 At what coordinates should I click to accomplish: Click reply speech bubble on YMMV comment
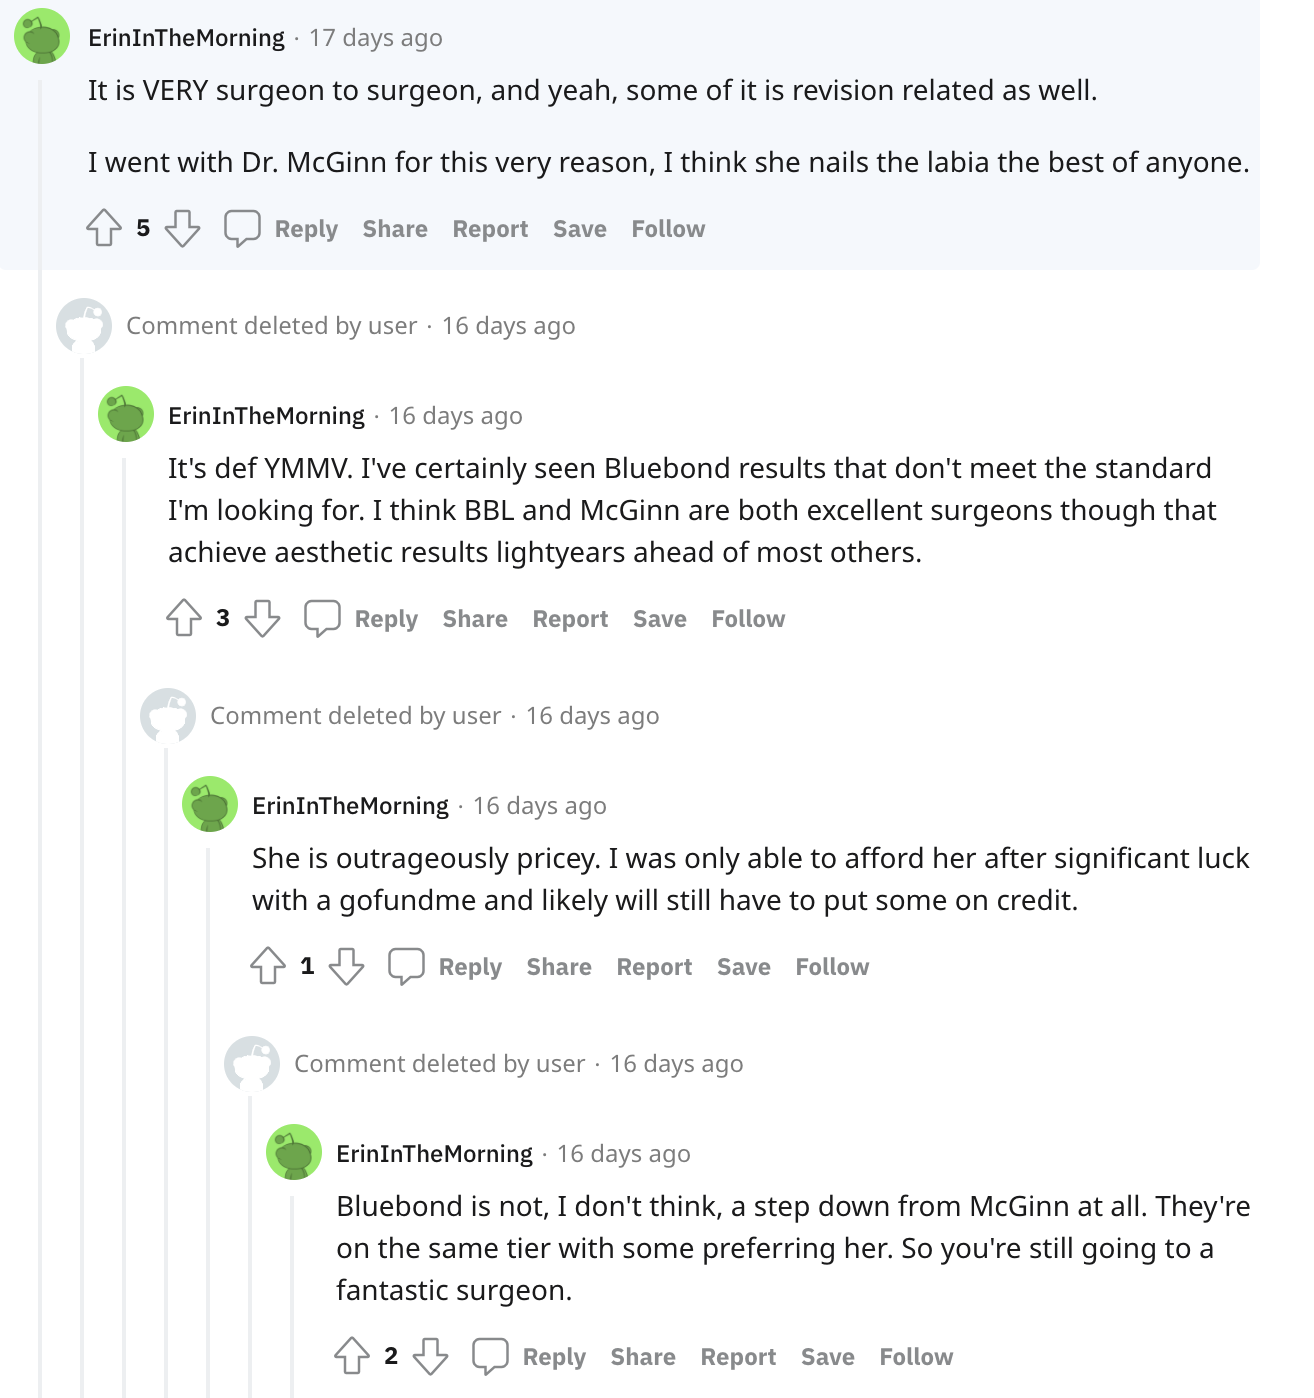coord(322,618)
